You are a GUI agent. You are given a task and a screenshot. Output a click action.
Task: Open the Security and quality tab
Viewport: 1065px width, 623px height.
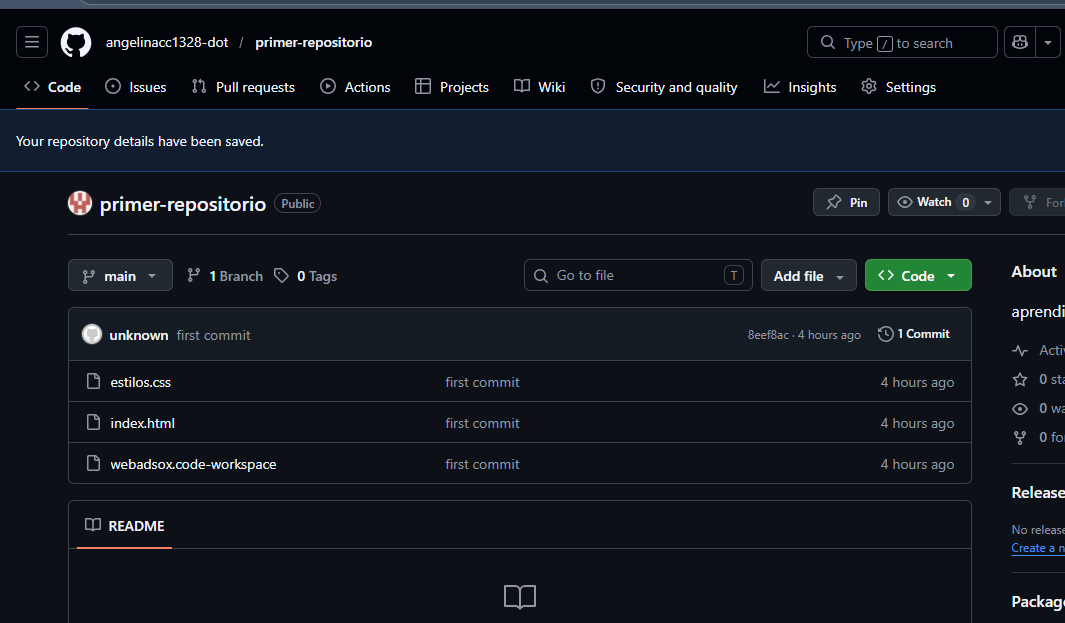pos(664,87)
